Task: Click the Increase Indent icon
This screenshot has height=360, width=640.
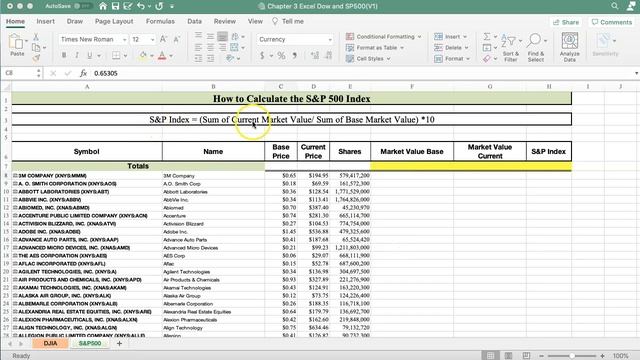Action: tap(211, 58)
